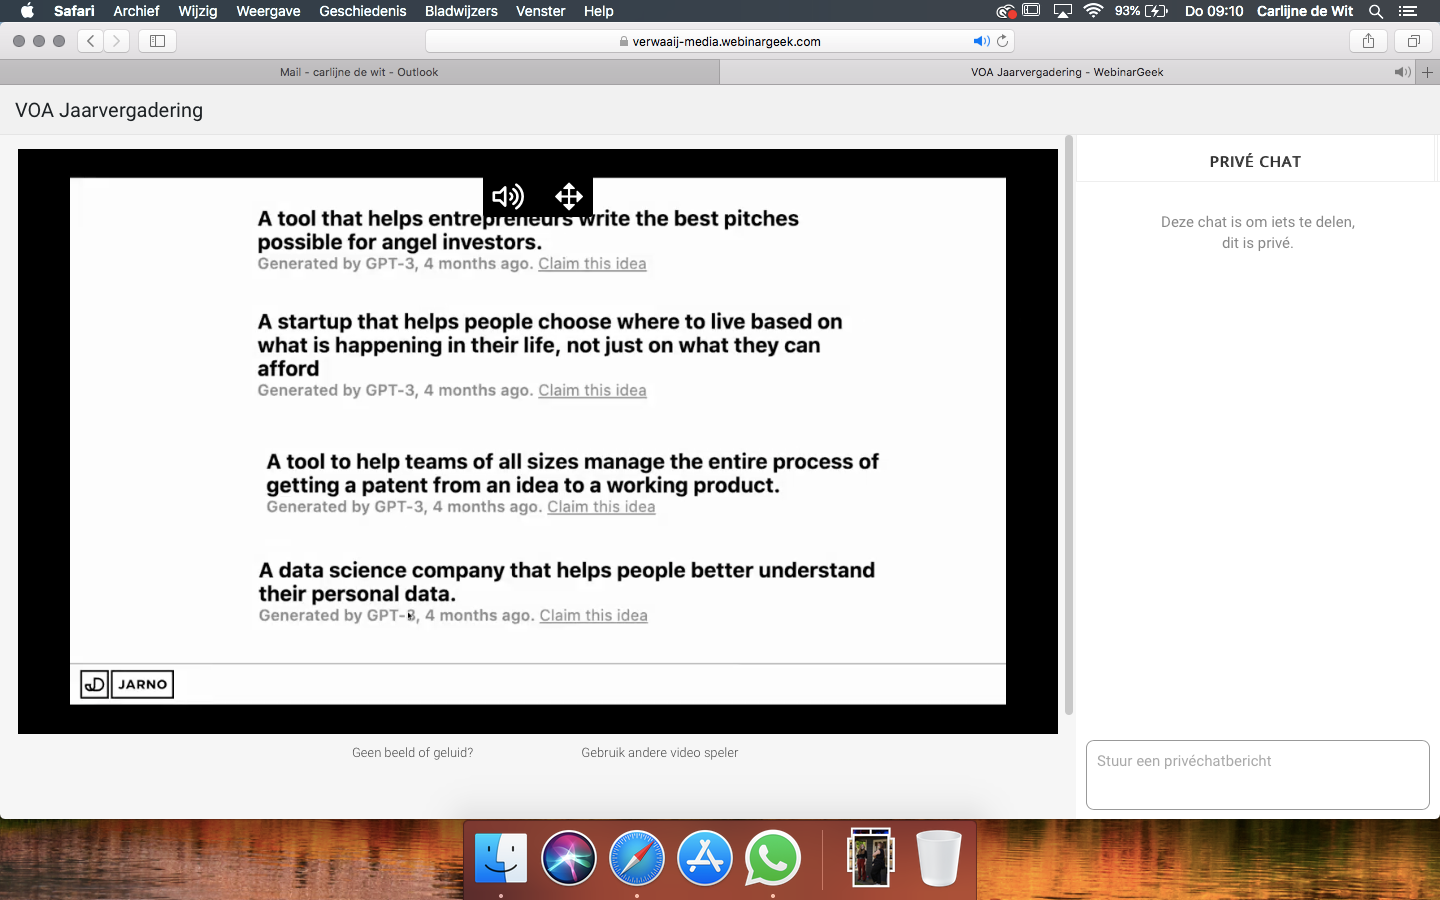Open Spotlight search magnifier
Image resolution: width=1440 pixels, height=900 pixels.
point(1376,11)
